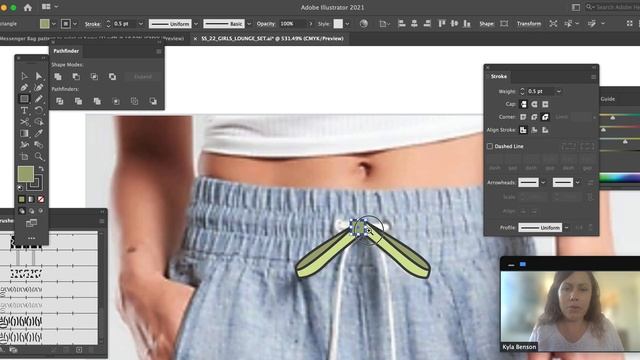Viewport: 640px width, 360px height.
Task: Click the Opacity label in control bar
Action: [266, 24]
